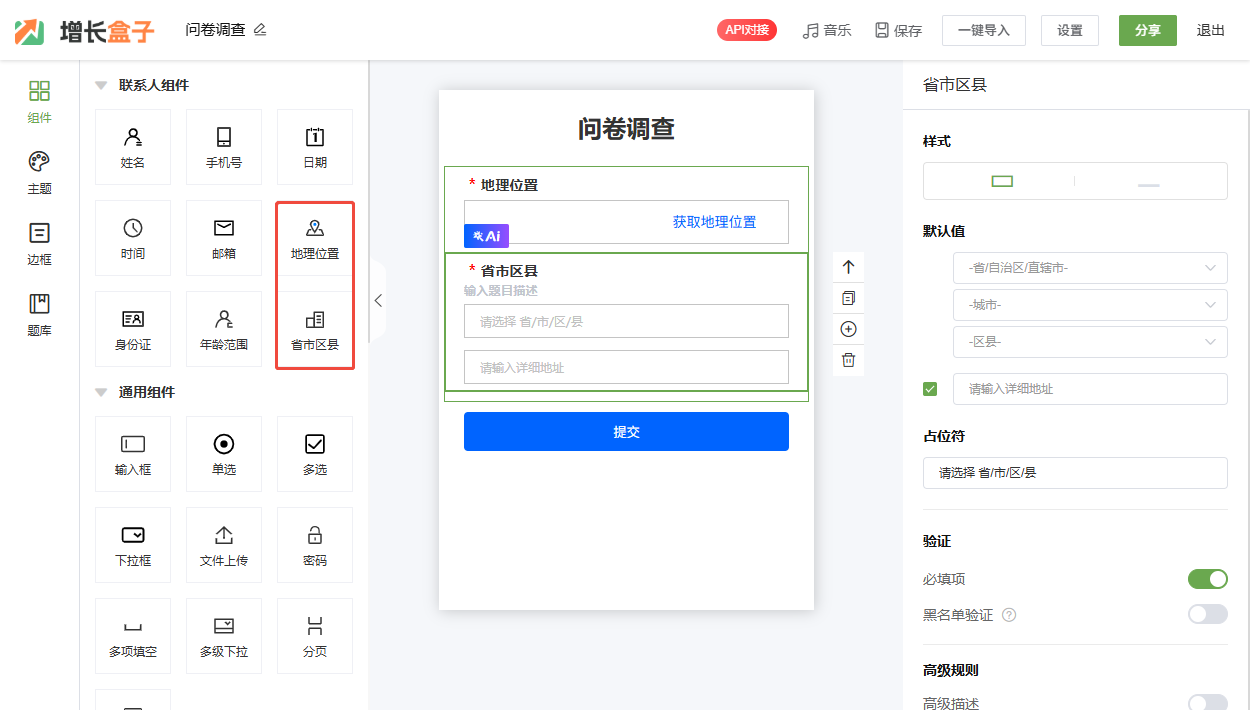The width and height of the screenshot is (1250, 710).
Task: Collapse the 通用组件 section
Action: [101, 393]
